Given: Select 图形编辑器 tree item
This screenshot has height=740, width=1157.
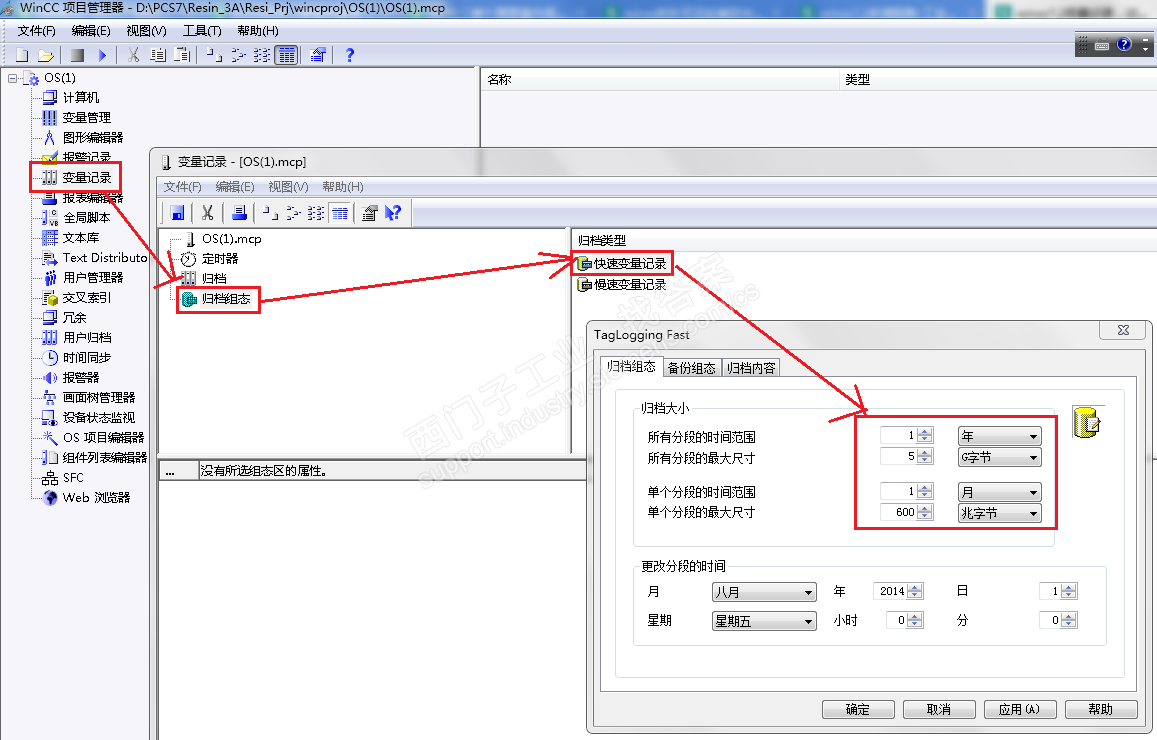Looking at the screenshot, I should pos(93,137).
